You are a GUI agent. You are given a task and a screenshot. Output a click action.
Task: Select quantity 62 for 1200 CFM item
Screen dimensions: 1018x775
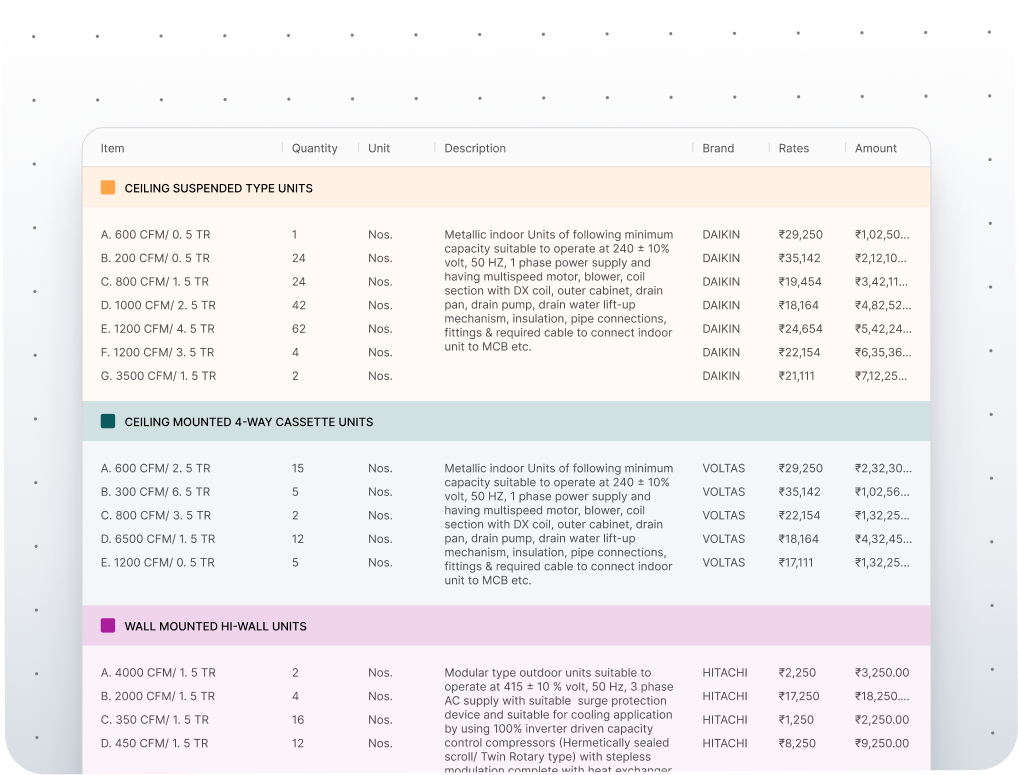point(299,329)
